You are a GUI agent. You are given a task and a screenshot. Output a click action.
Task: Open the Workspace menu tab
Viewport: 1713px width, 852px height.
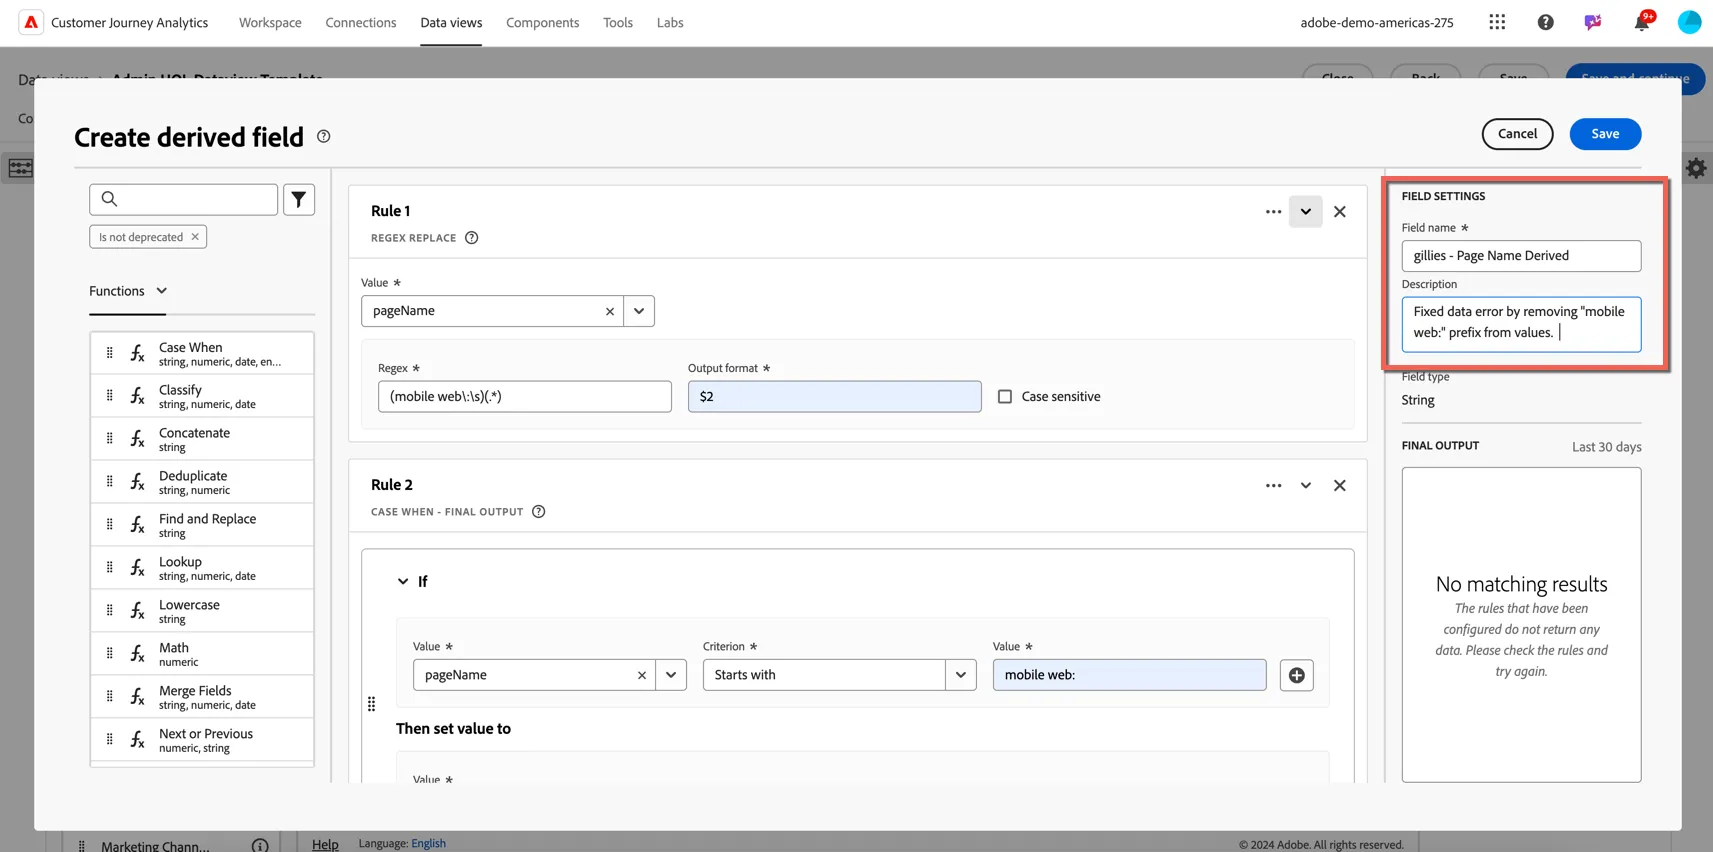tap(270, 22)
